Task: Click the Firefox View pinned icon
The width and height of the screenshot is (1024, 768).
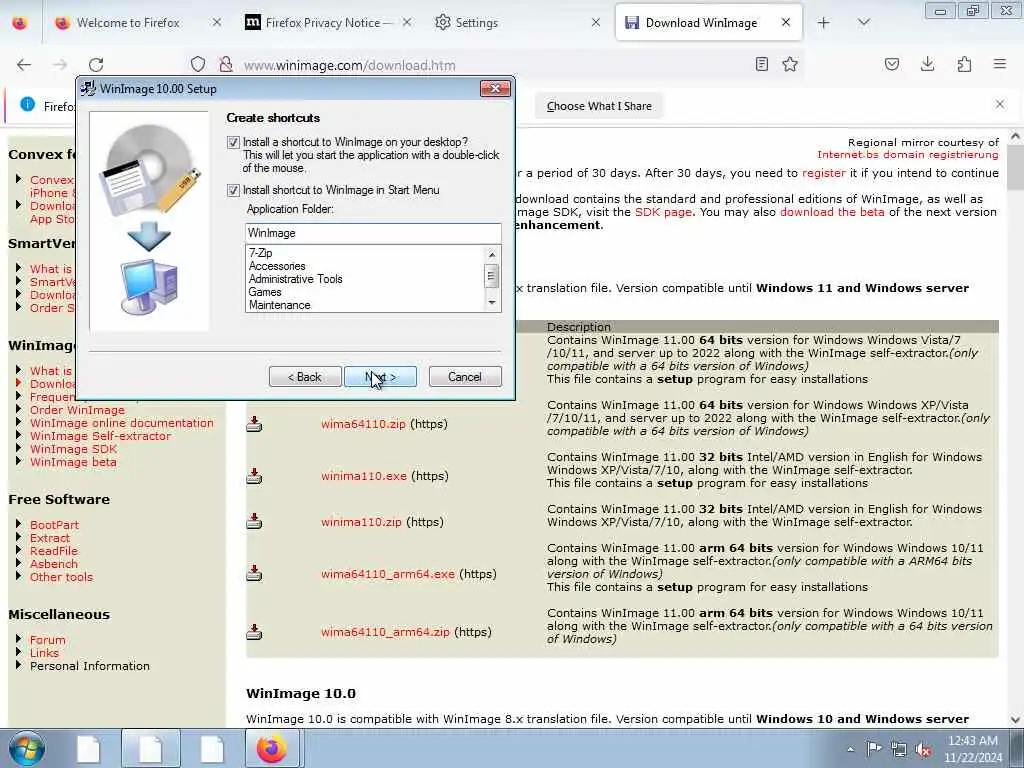Action: (20, 23)
